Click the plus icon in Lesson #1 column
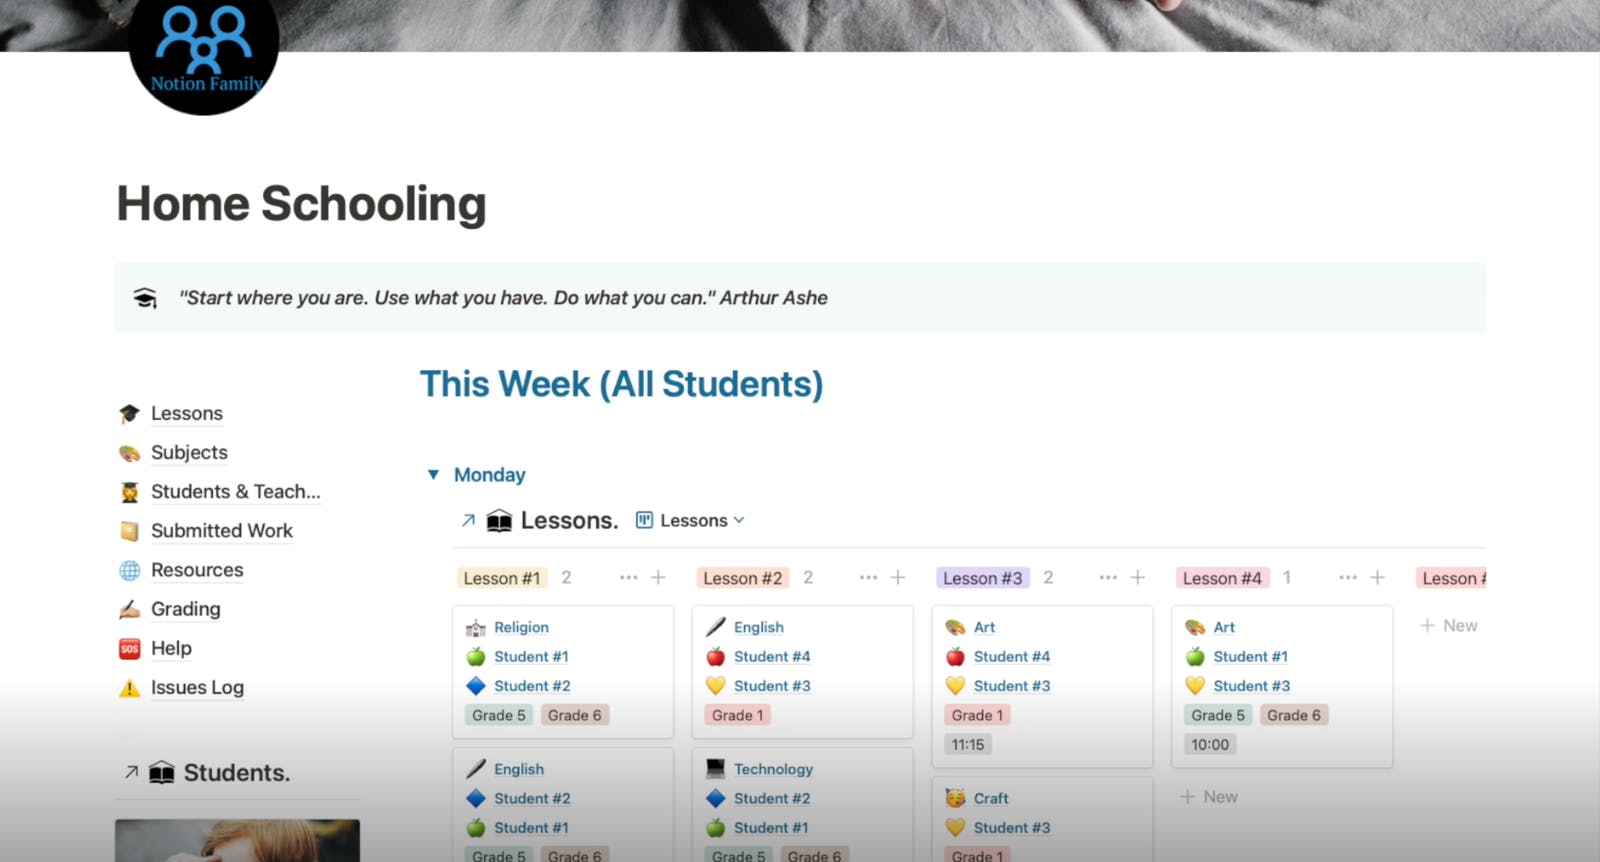Image resolution: width=1600 pixels, height=862 pixels. tap(658, 578)
